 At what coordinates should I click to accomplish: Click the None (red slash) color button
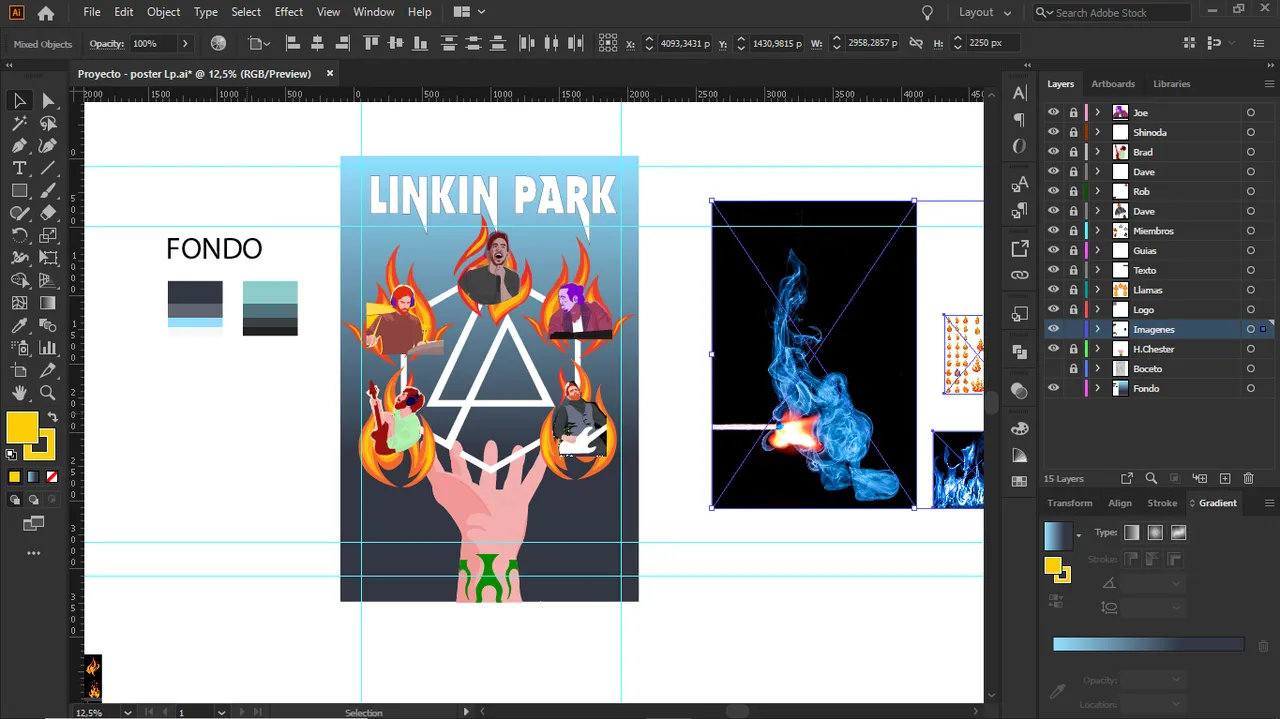coord(52,477)
